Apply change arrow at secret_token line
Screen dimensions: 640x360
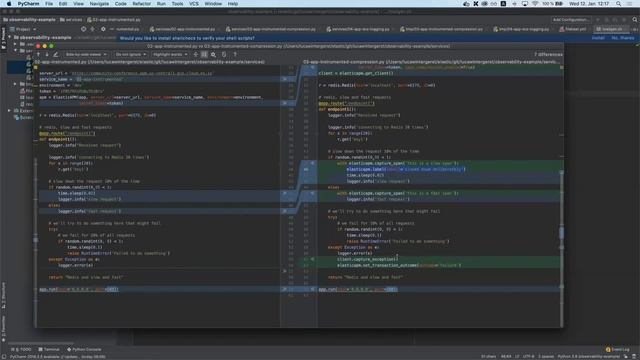point(285,103)
